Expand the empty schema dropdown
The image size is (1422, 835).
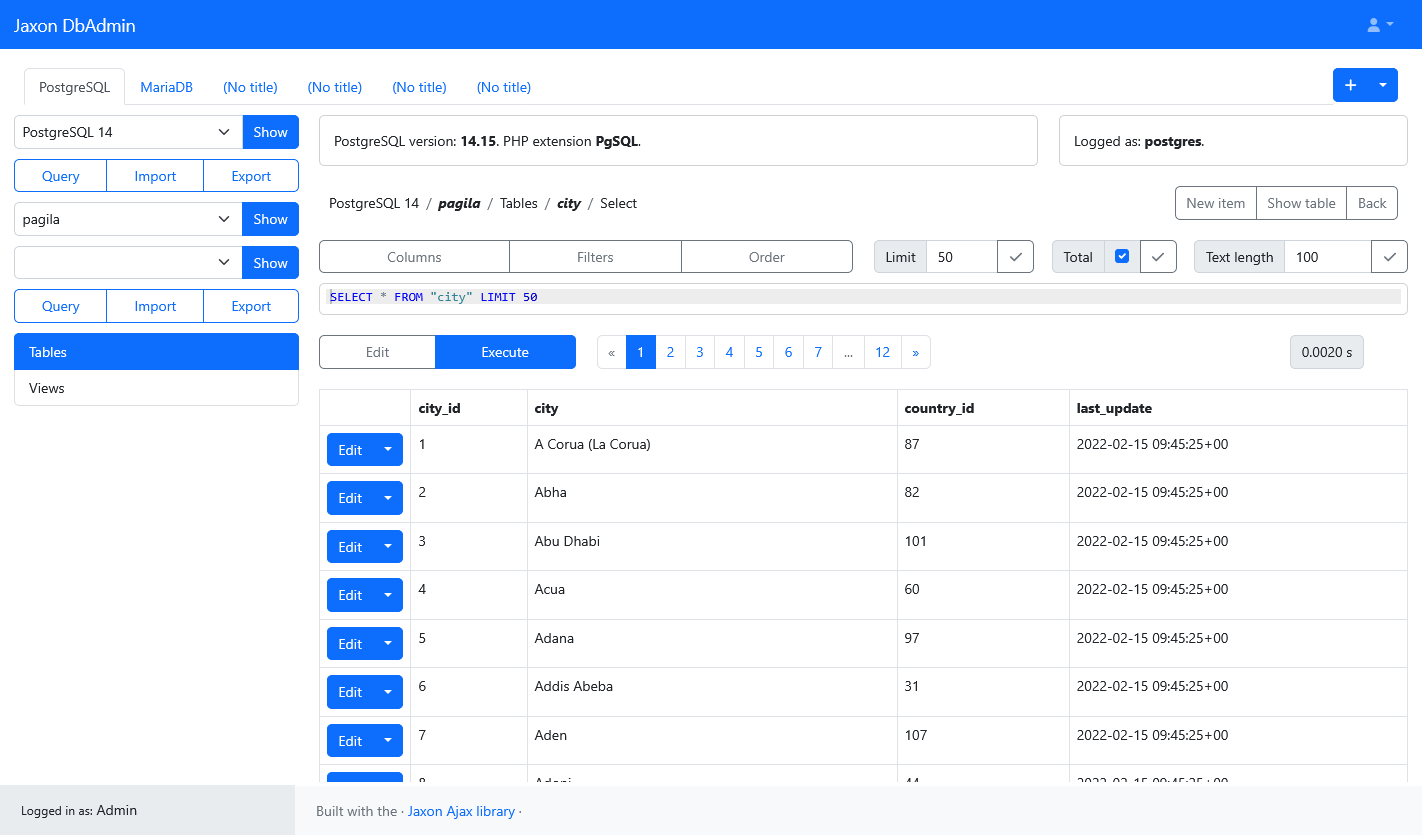pyautogui.click(x=128, y=263)
